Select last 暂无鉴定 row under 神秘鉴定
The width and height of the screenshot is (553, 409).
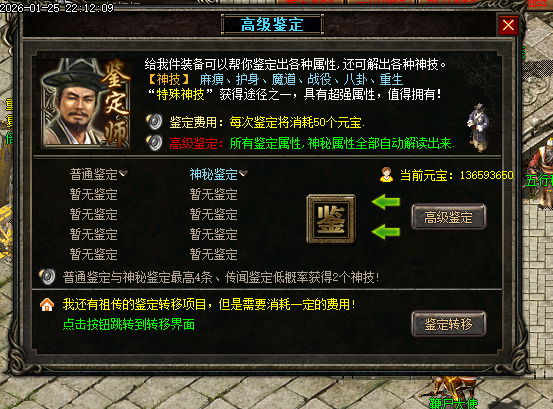pos(213,254)
